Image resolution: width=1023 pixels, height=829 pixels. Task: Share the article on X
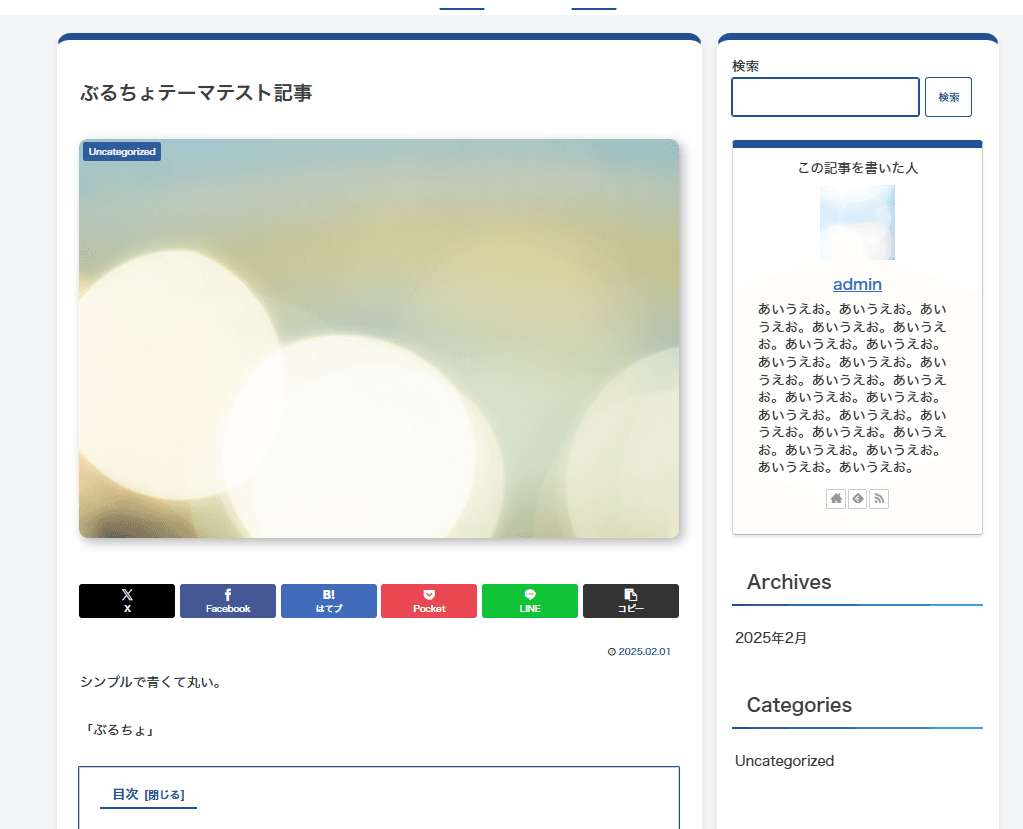pyautogui.click(x=127, y=601)
